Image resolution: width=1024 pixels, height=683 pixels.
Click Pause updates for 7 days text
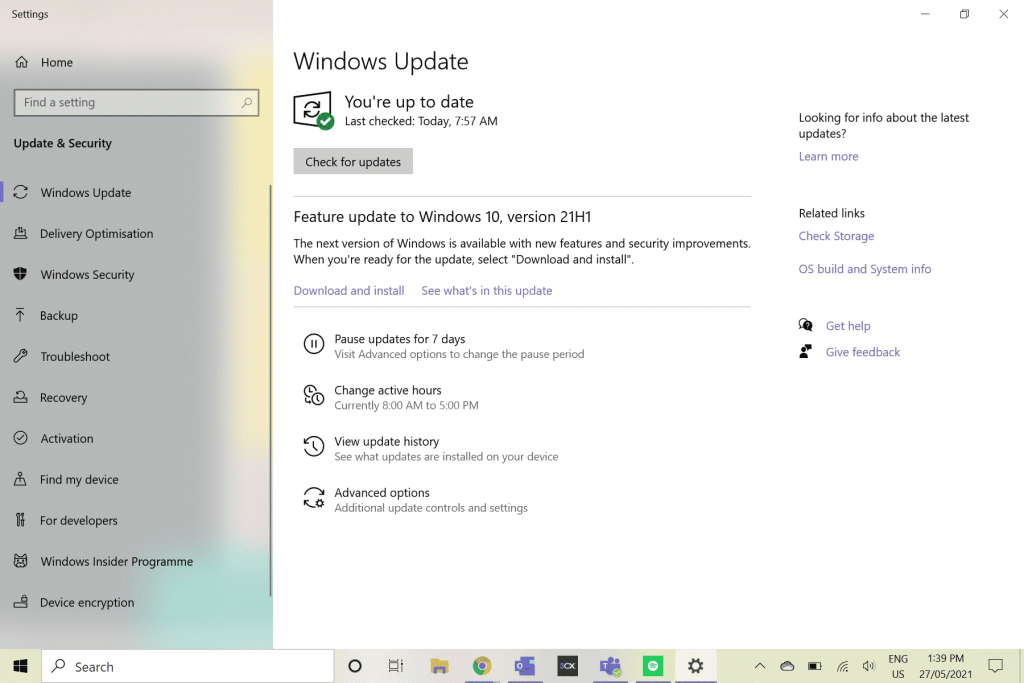point(400,339)
